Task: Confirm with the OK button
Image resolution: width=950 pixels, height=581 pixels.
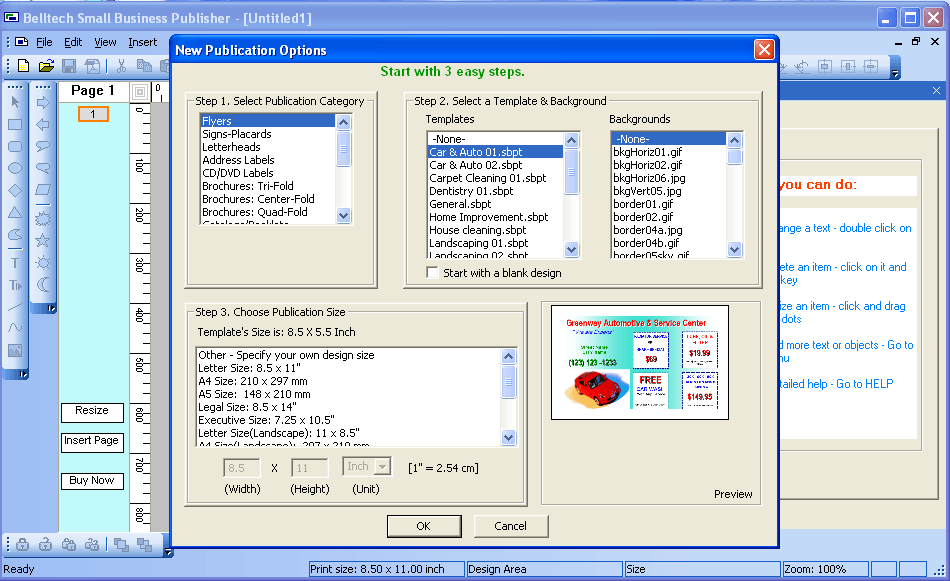Action: [424, 525]
